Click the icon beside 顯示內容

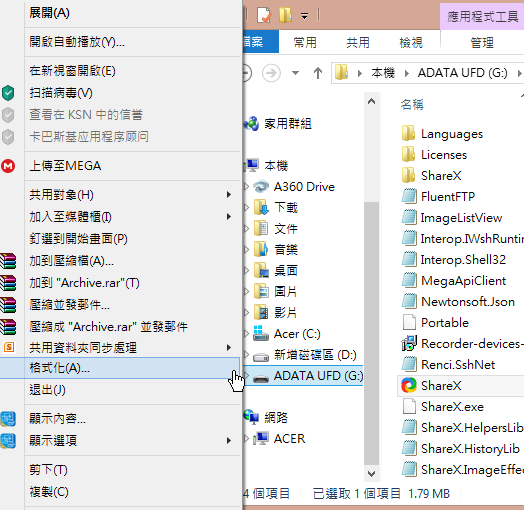pyautogui.click(x=8, y=419)
